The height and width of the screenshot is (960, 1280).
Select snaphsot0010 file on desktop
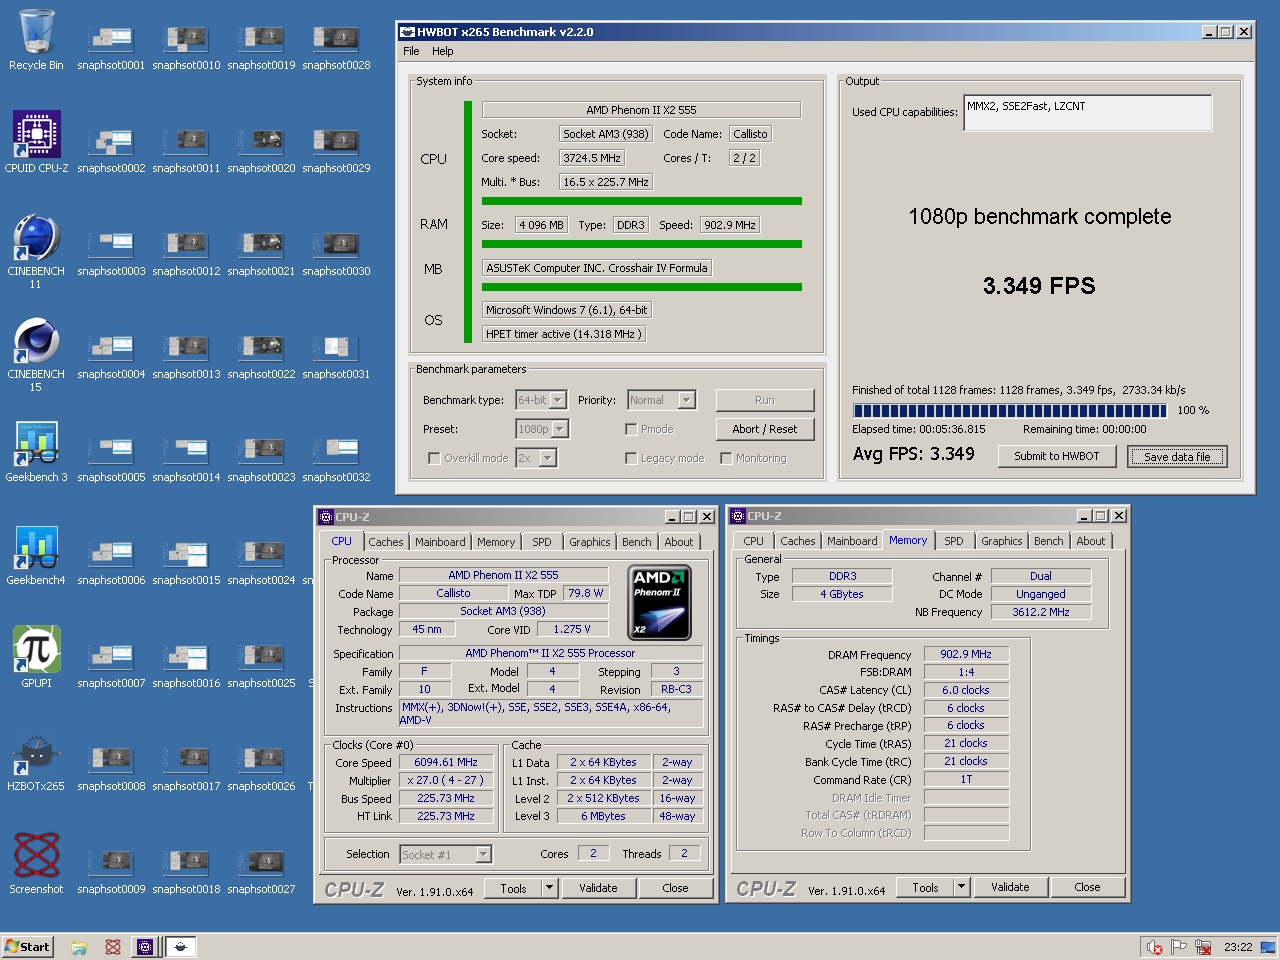tap(186, 47)
